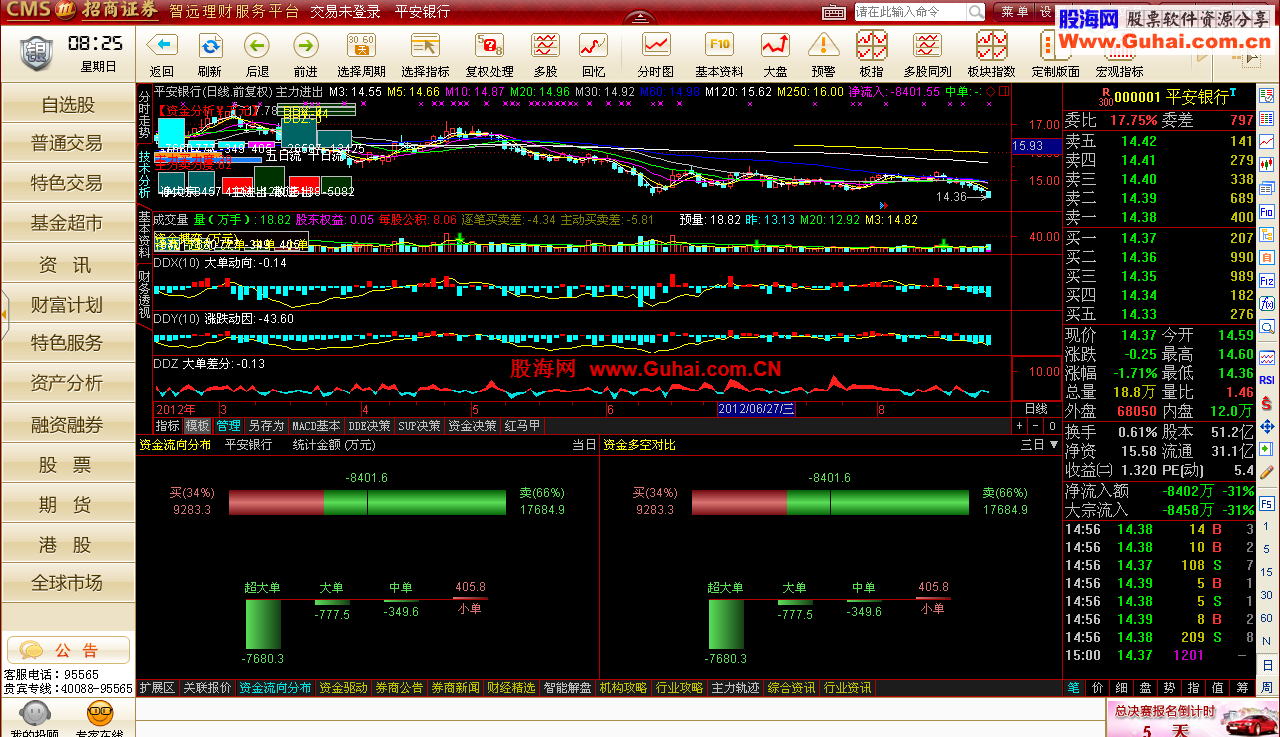Click the 智远理财服务平台 title link
The width and height of the screenshot is (1280, 737).
point(234,12)
